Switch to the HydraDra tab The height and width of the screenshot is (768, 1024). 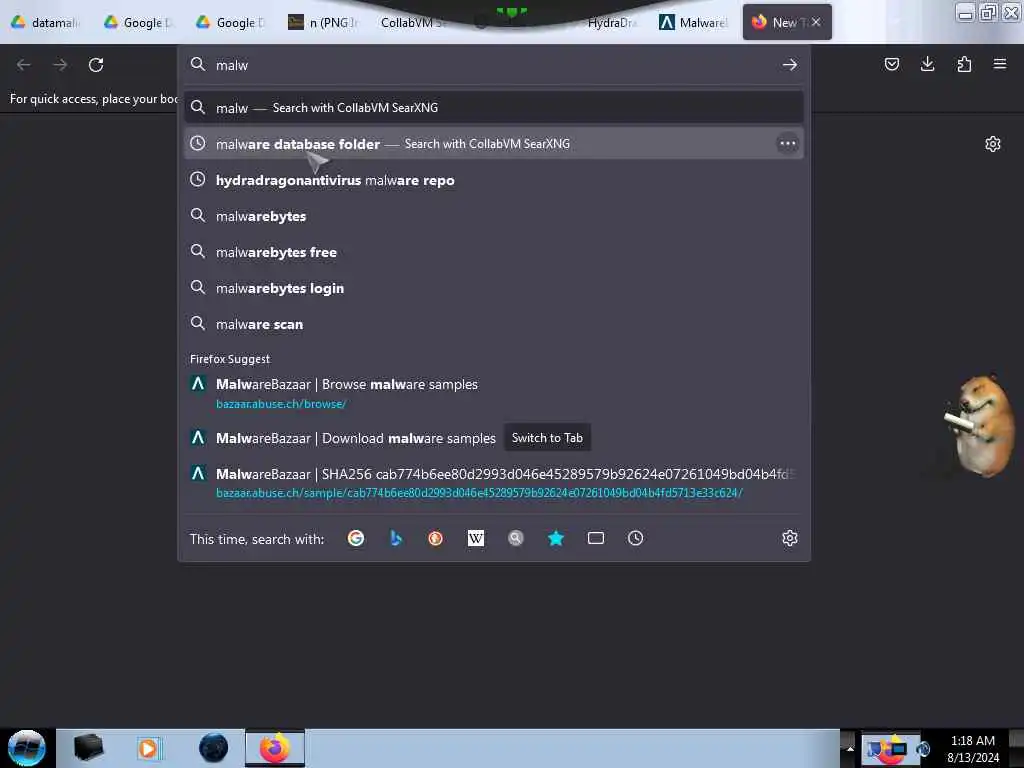tap(611, 23)
